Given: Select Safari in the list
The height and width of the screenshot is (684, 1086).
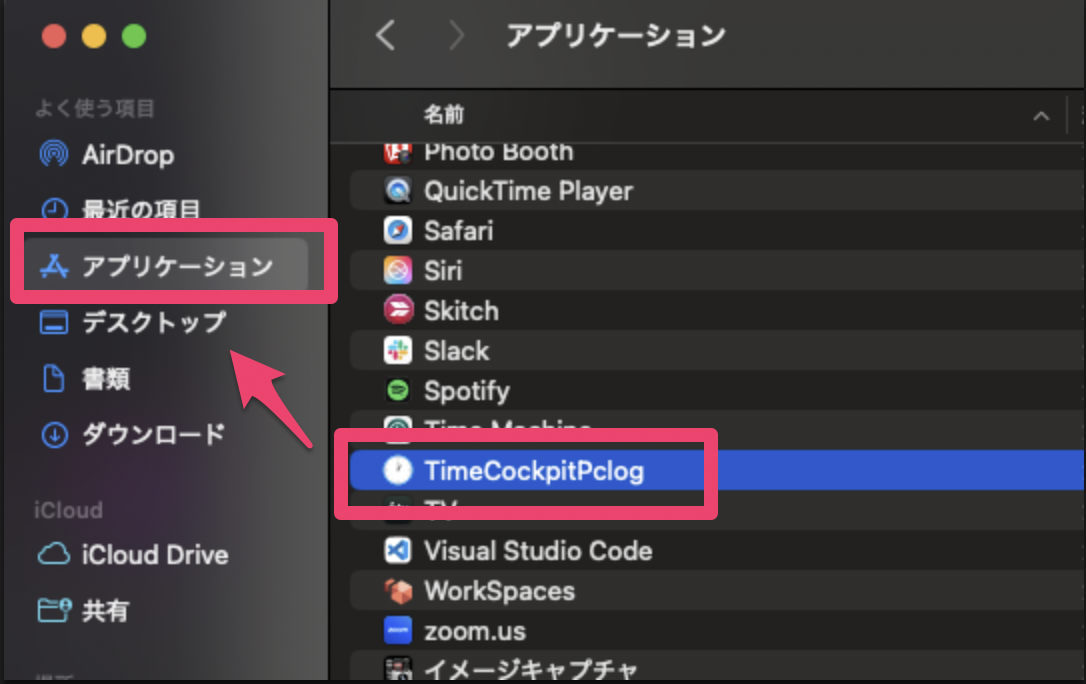Looking at the screenshot, I should pos(717,231).
